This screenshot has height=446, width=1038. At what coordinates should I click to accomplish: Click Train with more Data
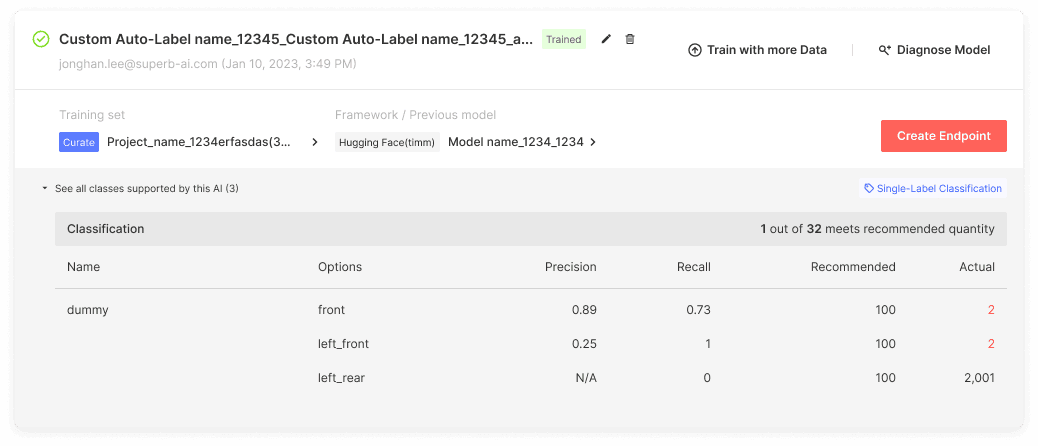tap(757, 50)
